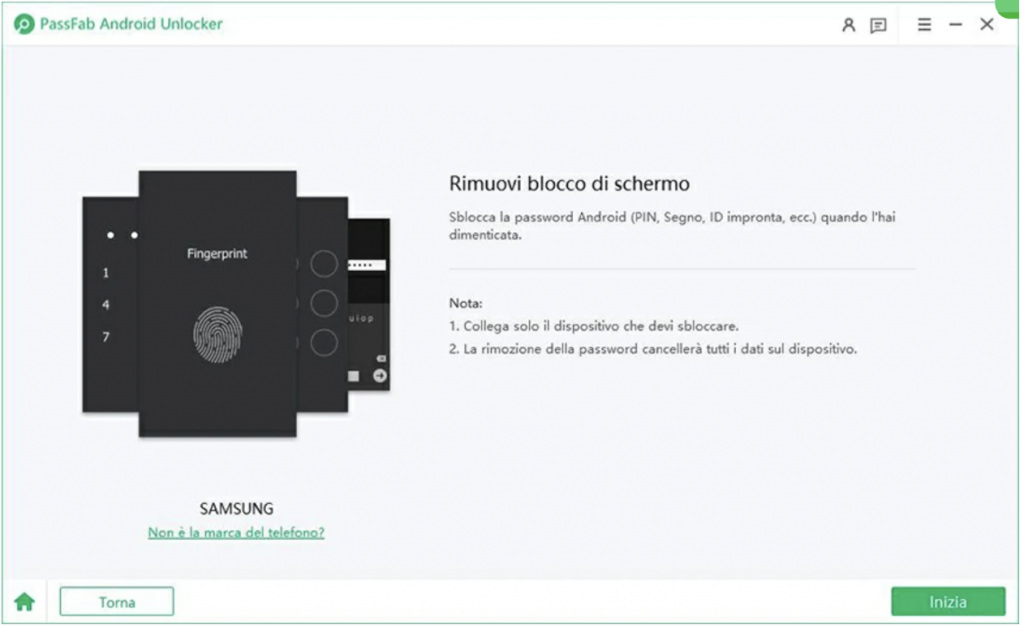
Task: Open the hamburger menu
Action: coord(924,25)
